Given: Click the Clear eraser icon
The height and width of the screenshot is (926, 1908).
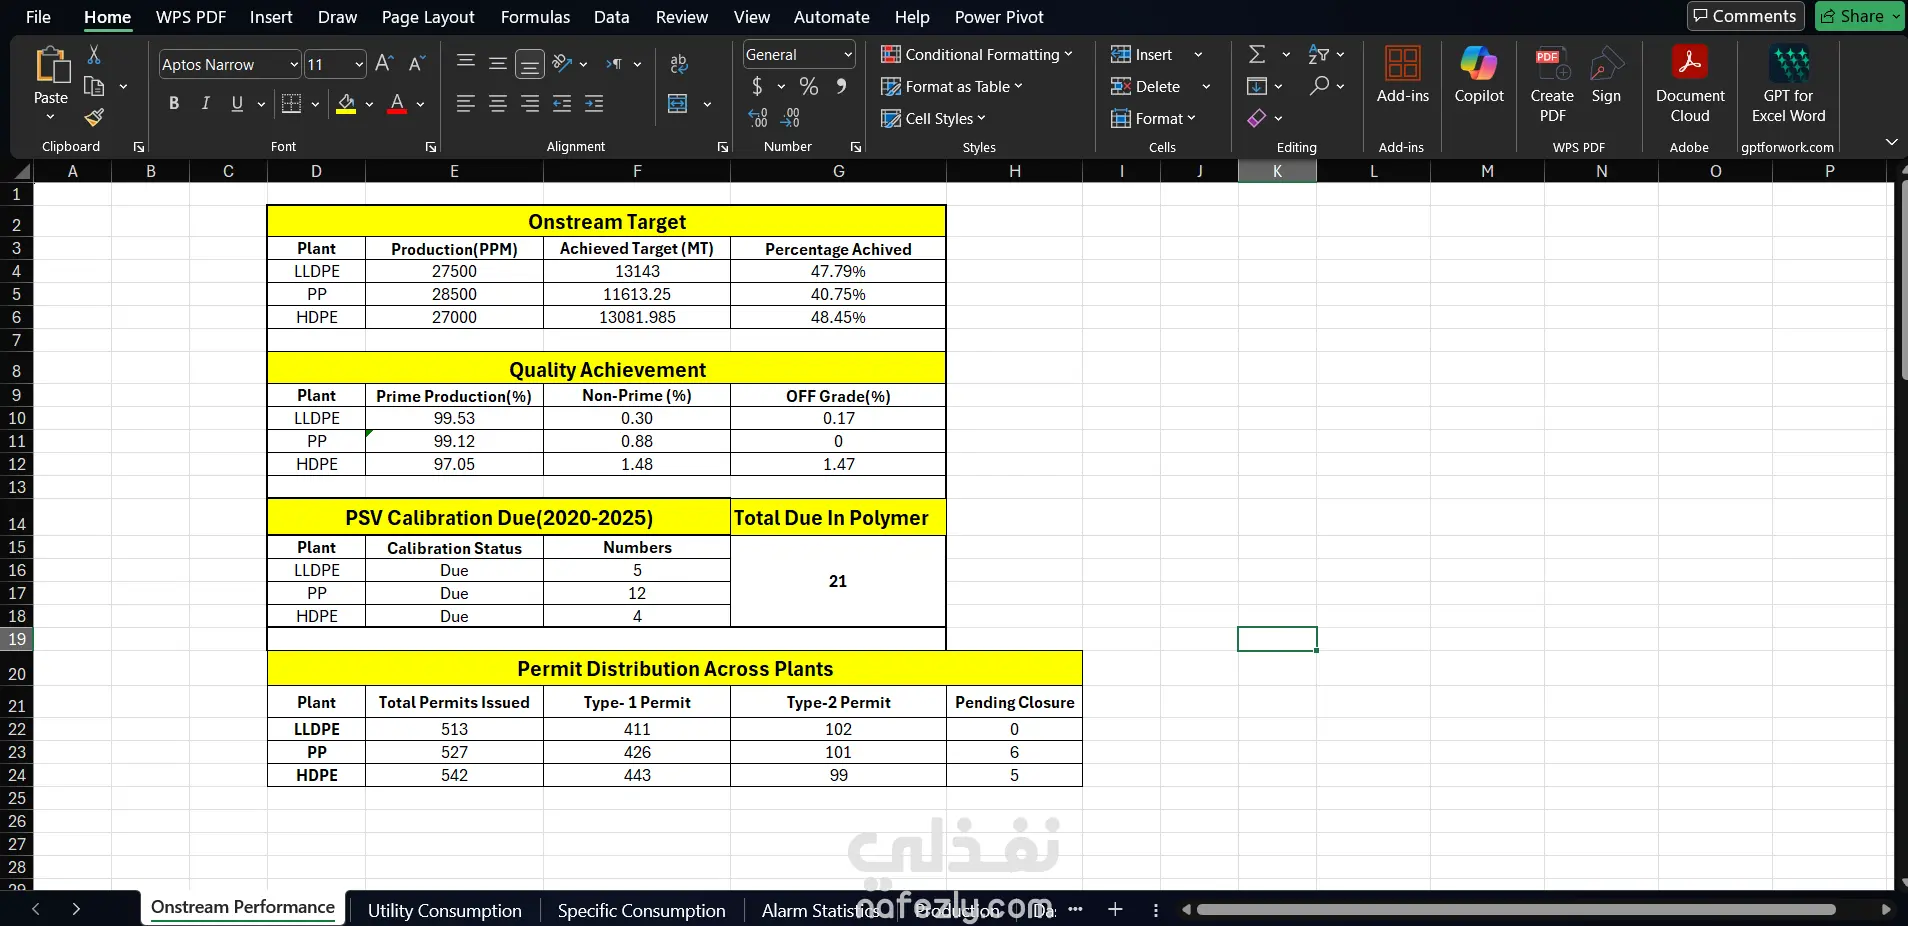Looking at the screenshot, I should coord(1257,118).
